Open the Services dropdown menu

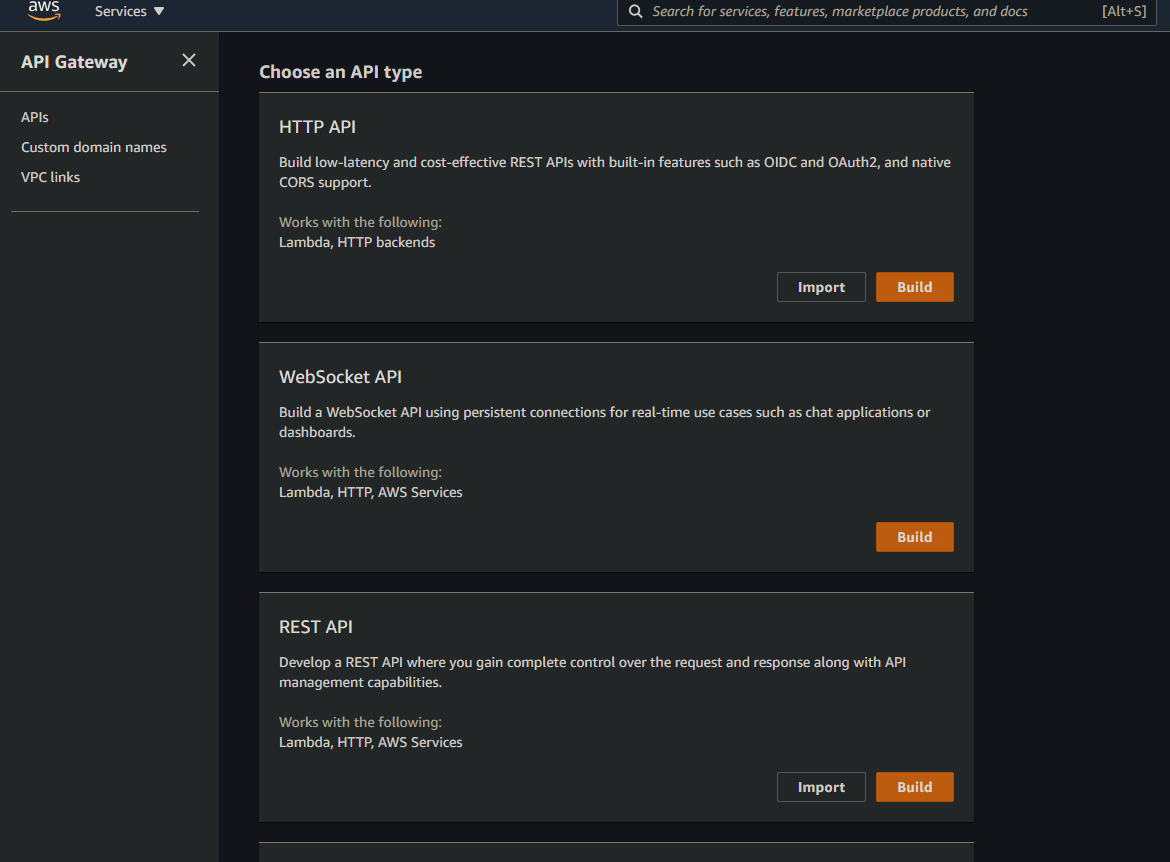click(x=128, y=11)
